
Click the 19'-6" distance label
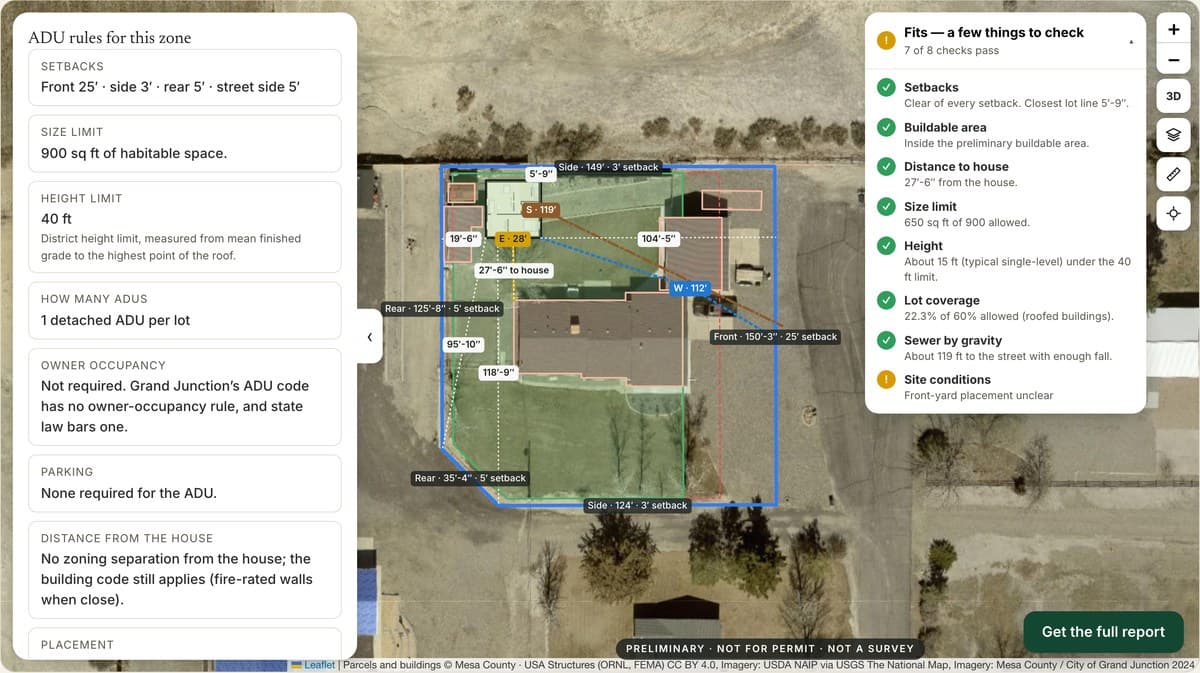pyautogui.click(x=465, y=239)
